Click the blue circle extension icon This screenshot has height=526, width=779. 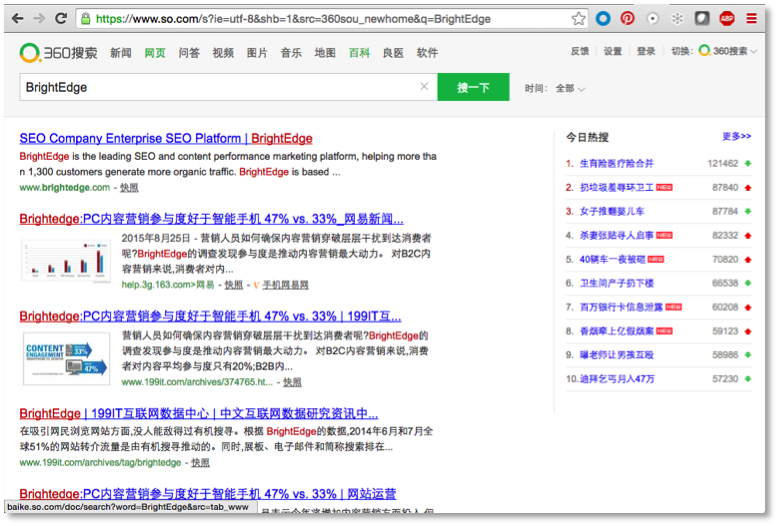(x=603, y=19)
